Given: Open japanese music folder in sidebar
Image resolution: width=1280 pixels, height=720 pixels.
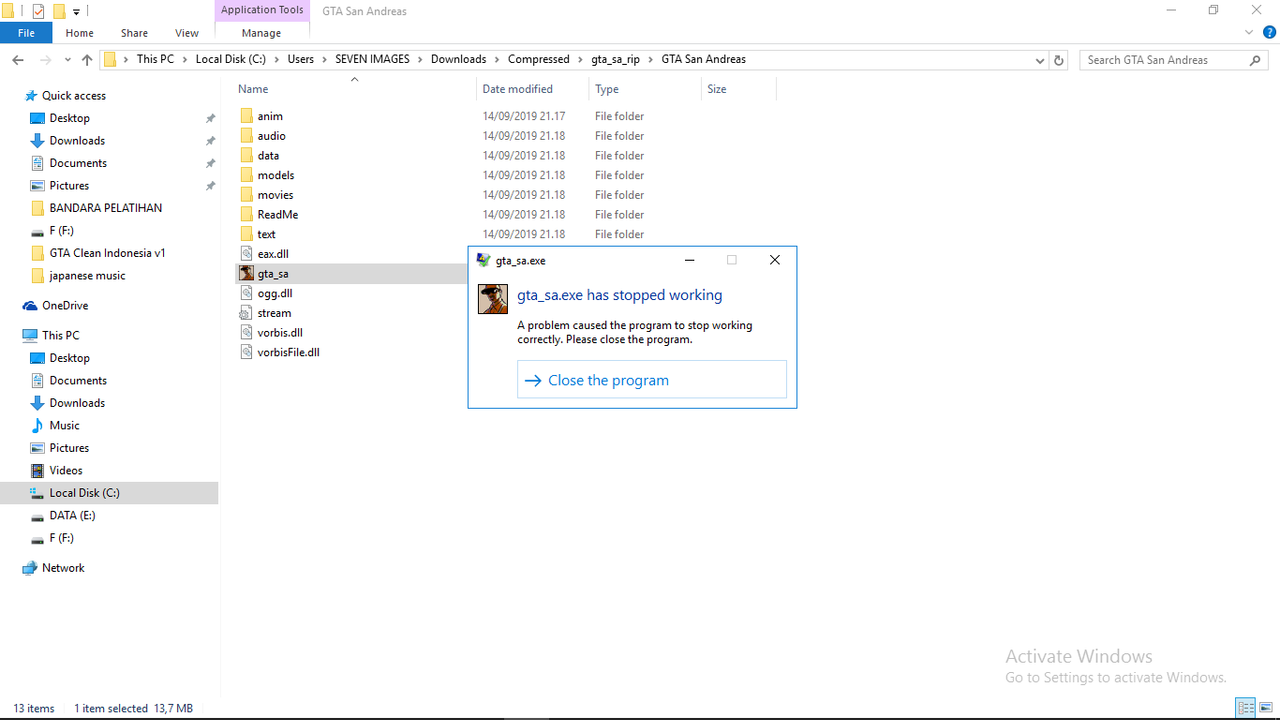Looking at the screenshot, I should (87, 276).
